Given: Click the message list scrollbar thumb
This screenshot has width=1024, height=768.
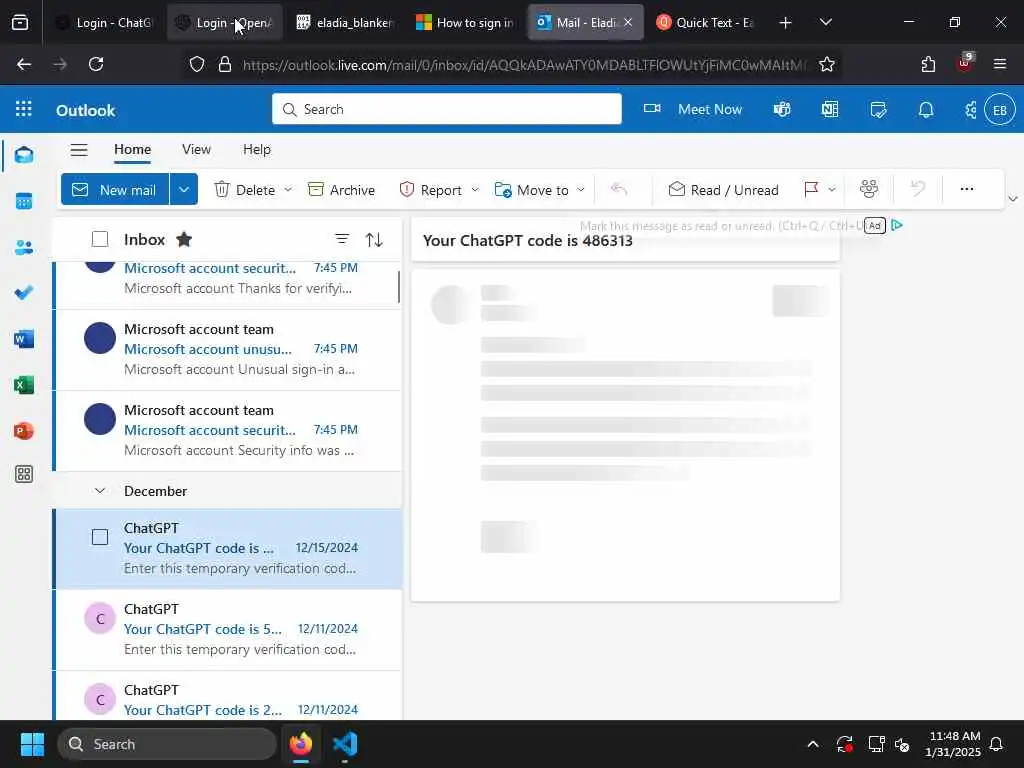Looking at the screenshot, I should click(x=398, y=287).
